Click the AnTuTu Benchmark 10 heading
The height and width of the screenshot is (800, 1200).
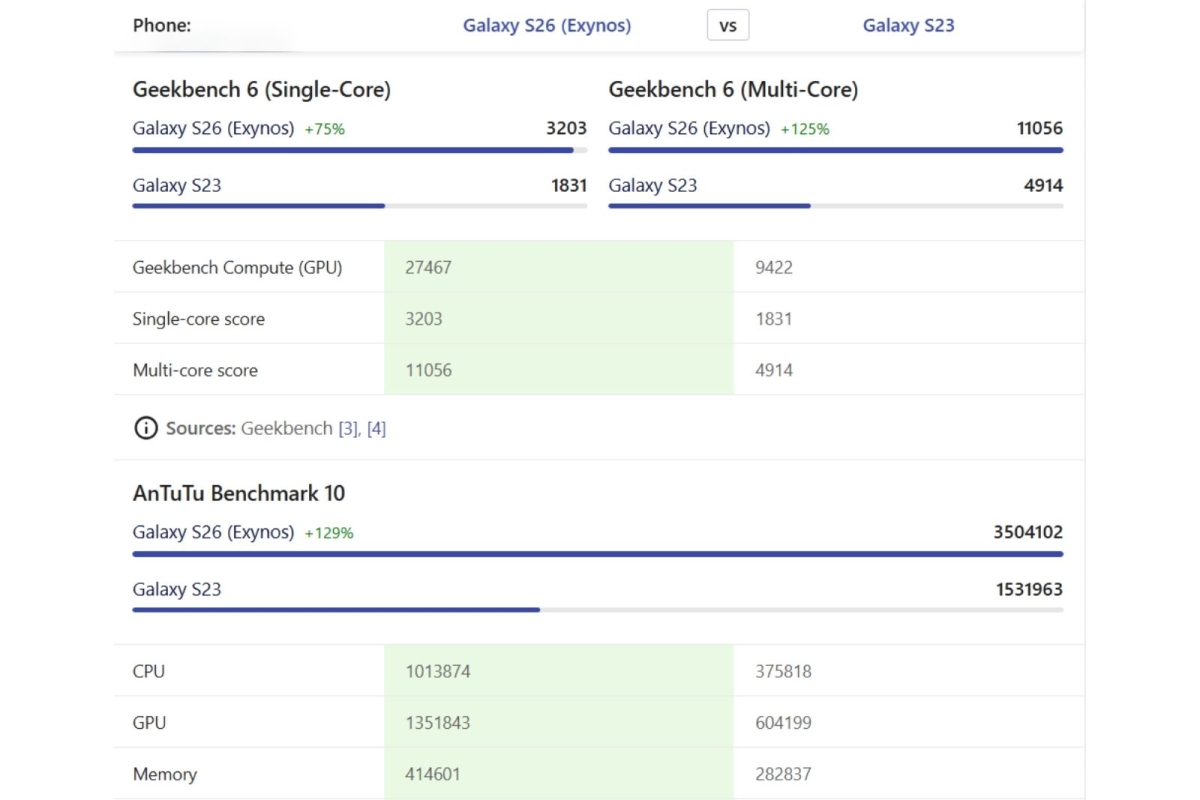click(x=239, y=493)
